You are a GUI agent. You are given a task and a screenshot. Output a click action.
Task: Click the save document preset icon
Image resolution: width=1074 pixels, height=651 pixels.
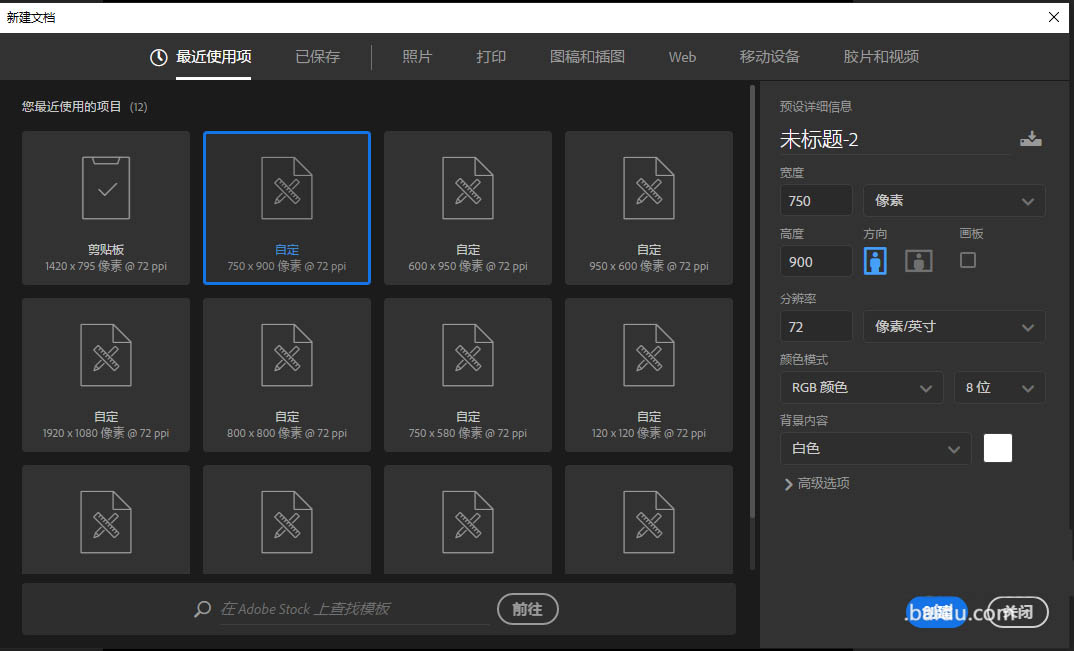point(1031,139)
